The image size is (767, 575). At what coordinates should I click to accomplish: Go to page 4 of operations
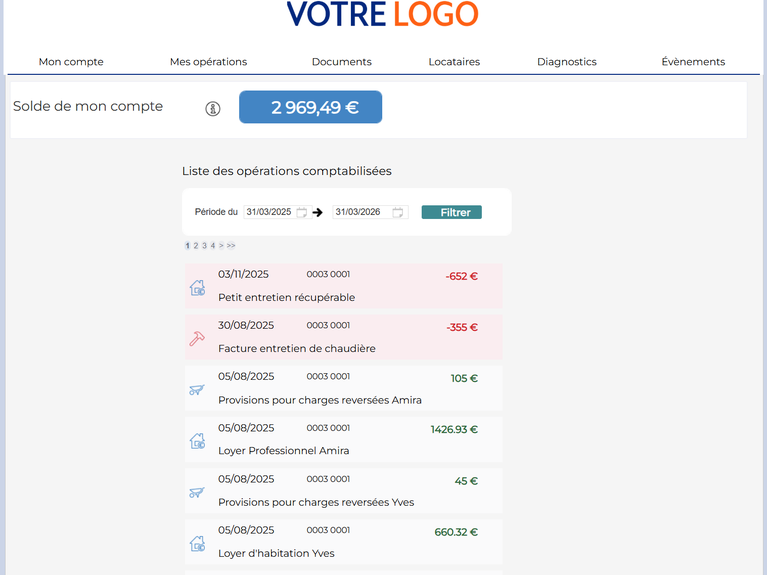point(213,246)
